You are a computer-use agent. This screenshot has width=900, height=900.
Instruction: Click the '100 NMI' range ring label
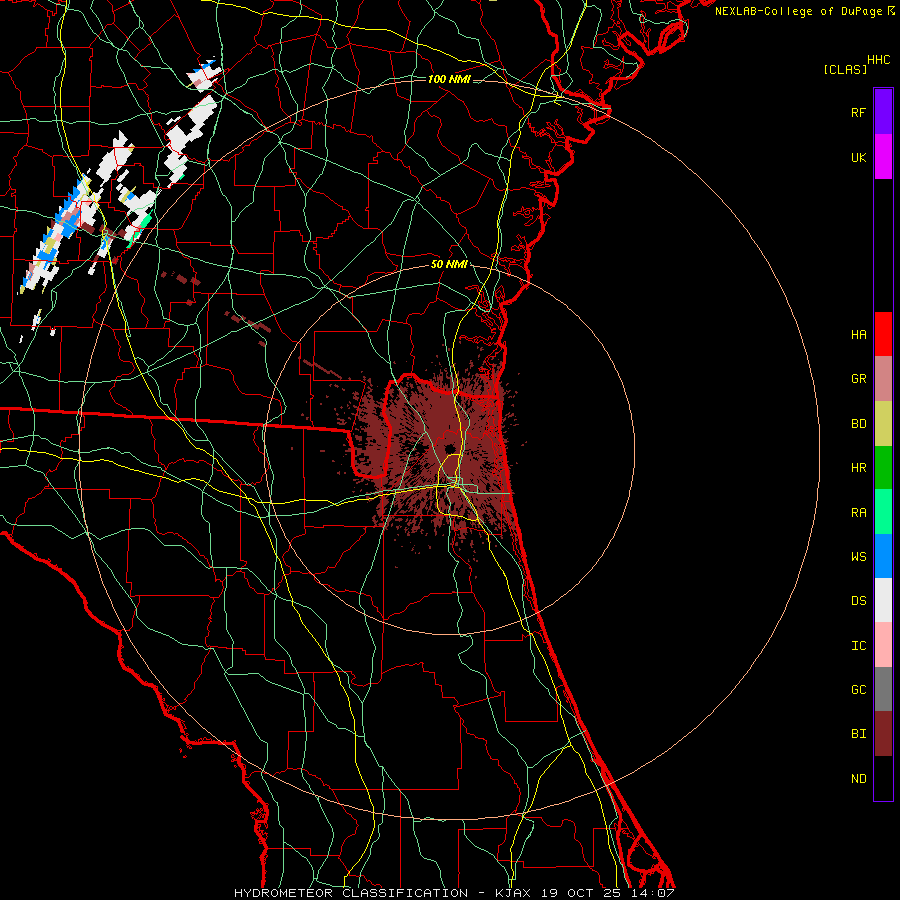pyautogui.click(x=449, y=79)
